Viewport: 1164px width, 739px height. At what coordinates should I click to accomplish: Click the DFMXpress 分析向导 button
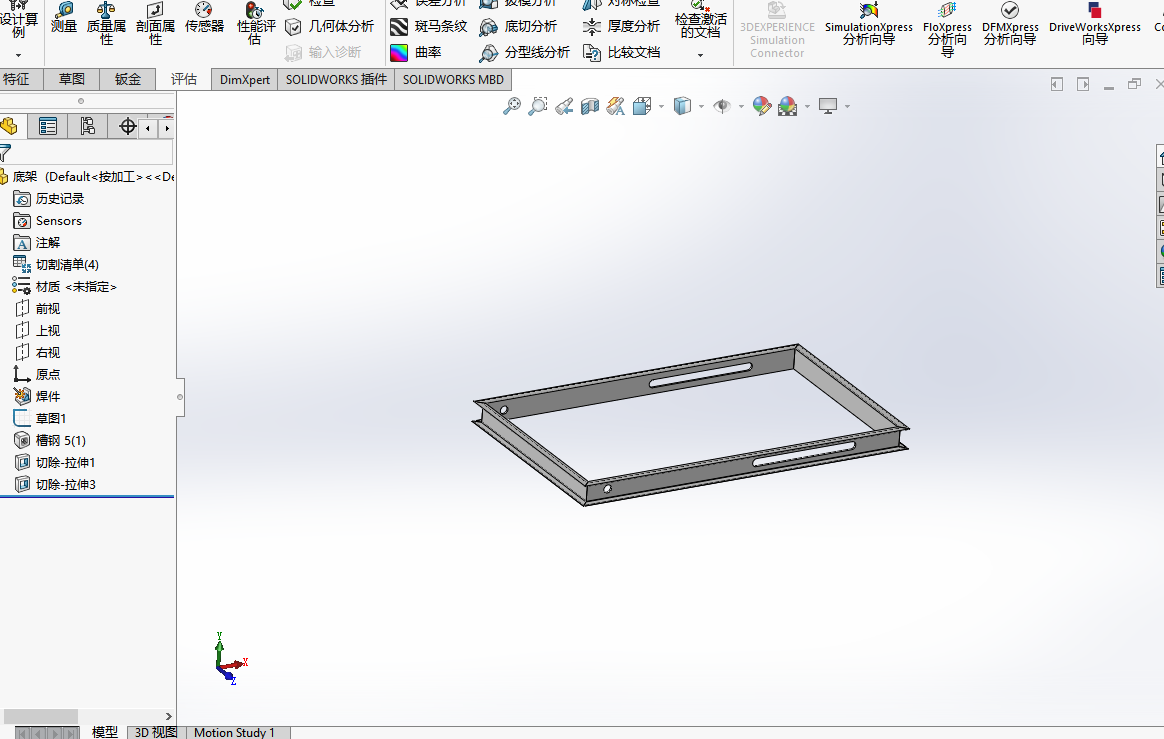tap(1010, 25)
